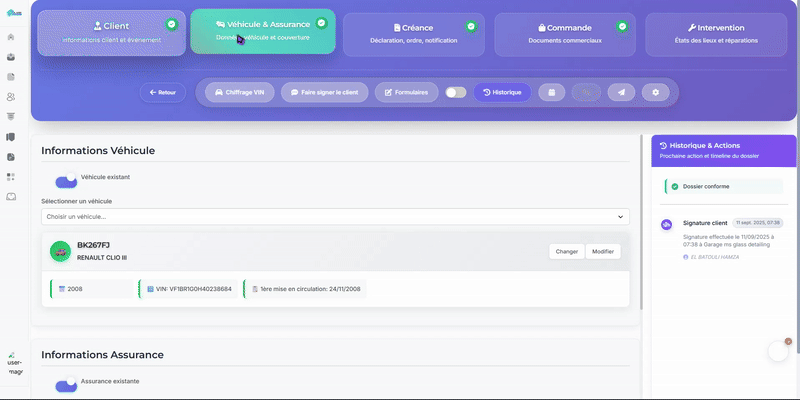Flip the toggle switch next to Formulaires
This screenshot has height=400, width=800.
point(456,92)
